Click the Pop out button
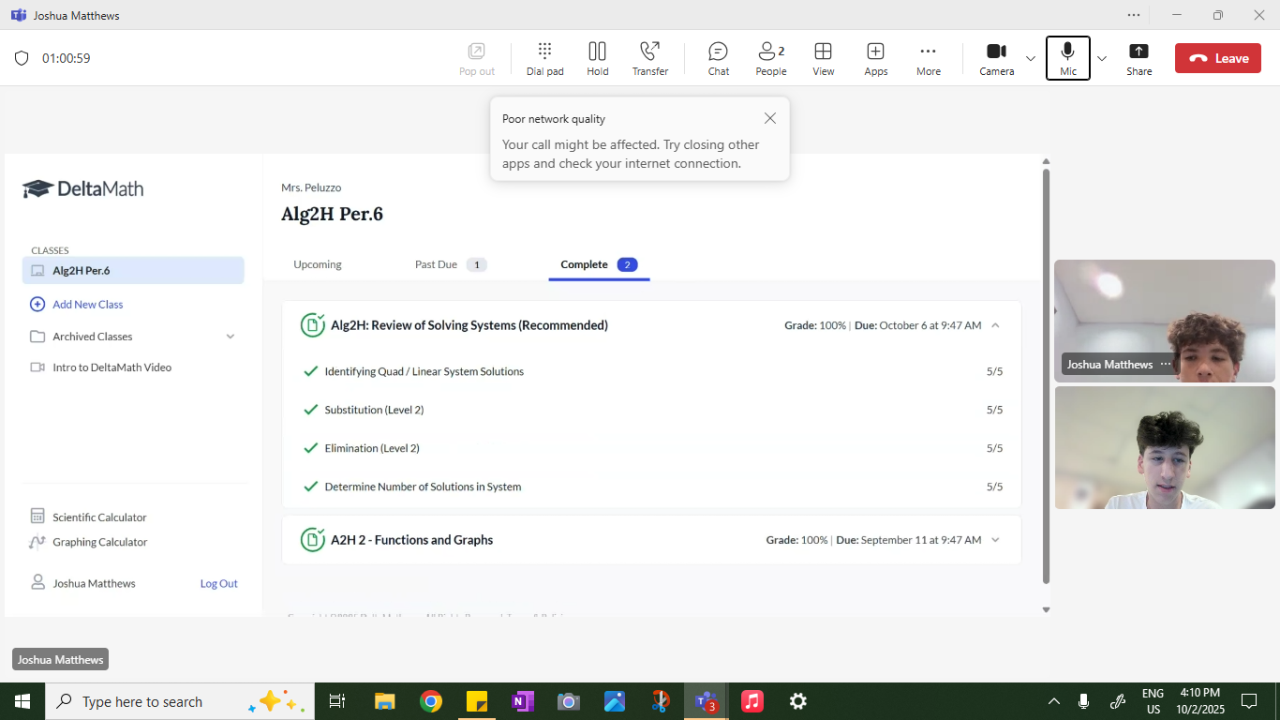 [477, 58]
